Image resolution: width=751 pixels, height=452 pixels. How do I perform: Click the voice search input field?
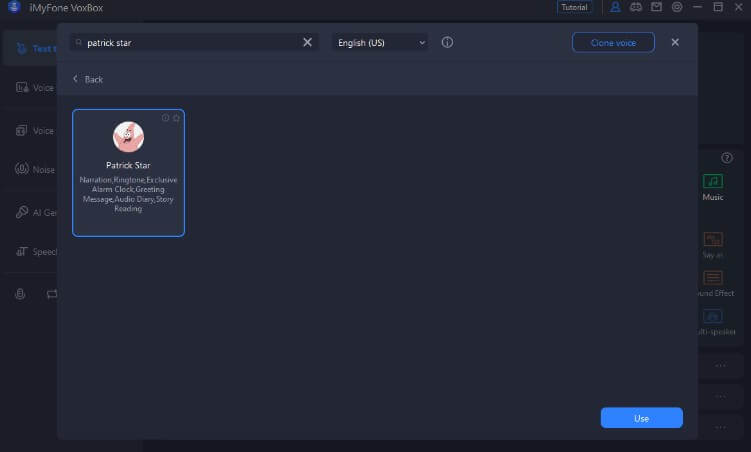(x=192, y=43)
